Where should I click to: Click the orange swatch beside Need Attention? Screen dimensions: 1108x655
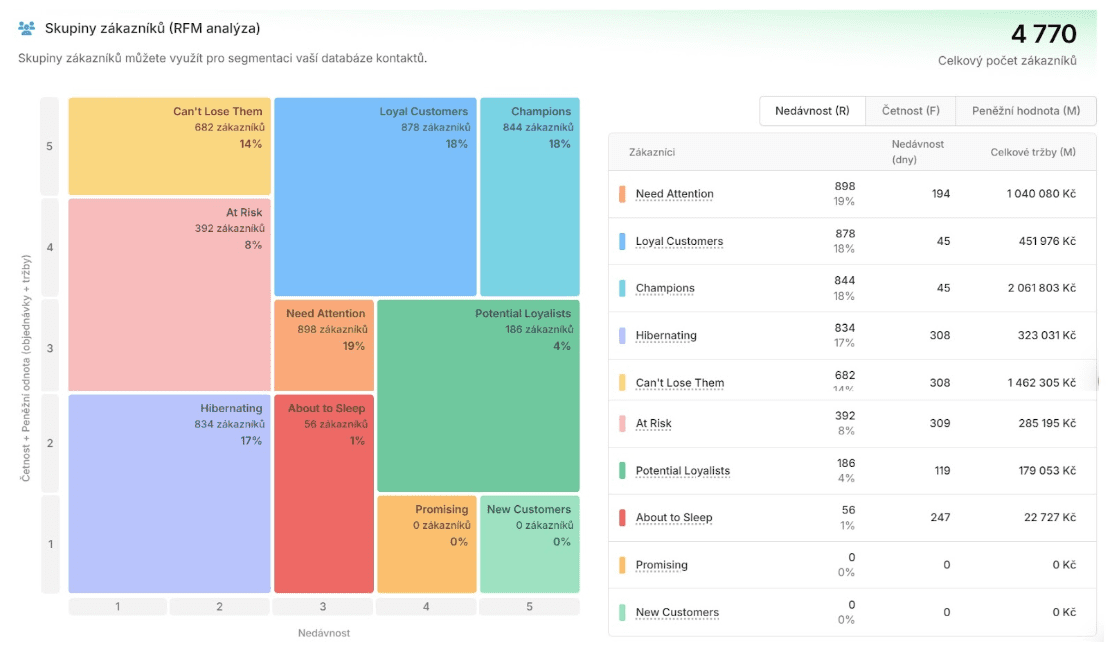tap(622, 194)
